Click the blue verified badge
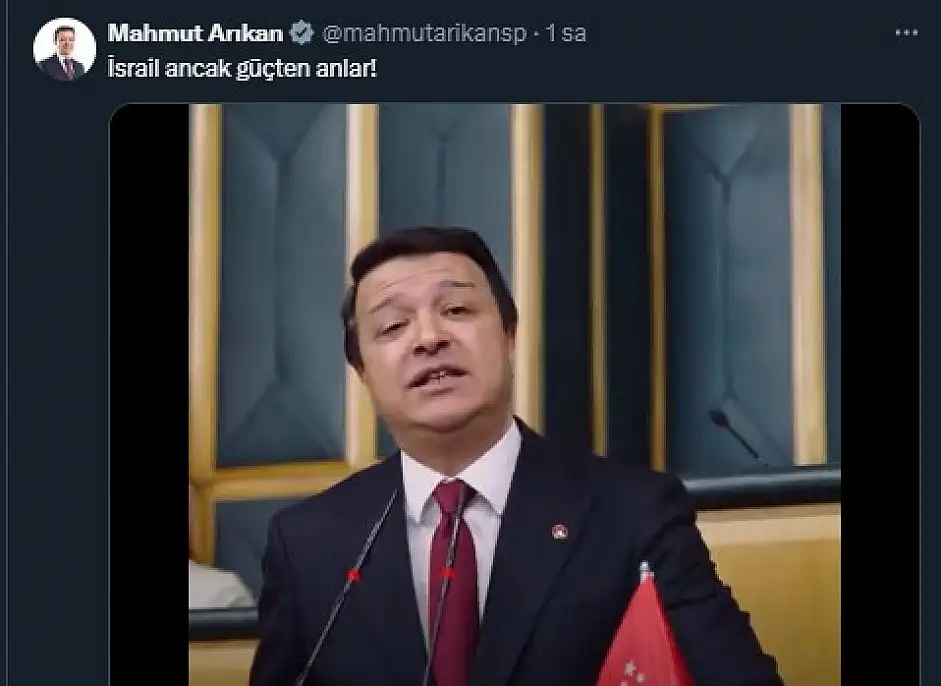941x686 pixels. point(302,33)
